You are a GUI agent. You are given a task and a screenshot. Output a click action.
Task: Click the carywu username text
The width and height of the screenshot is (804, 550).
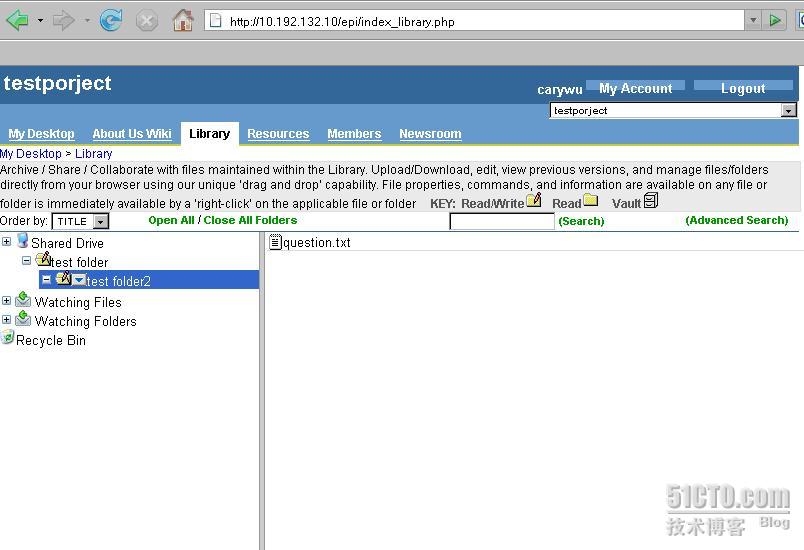[x=559, y=90]
